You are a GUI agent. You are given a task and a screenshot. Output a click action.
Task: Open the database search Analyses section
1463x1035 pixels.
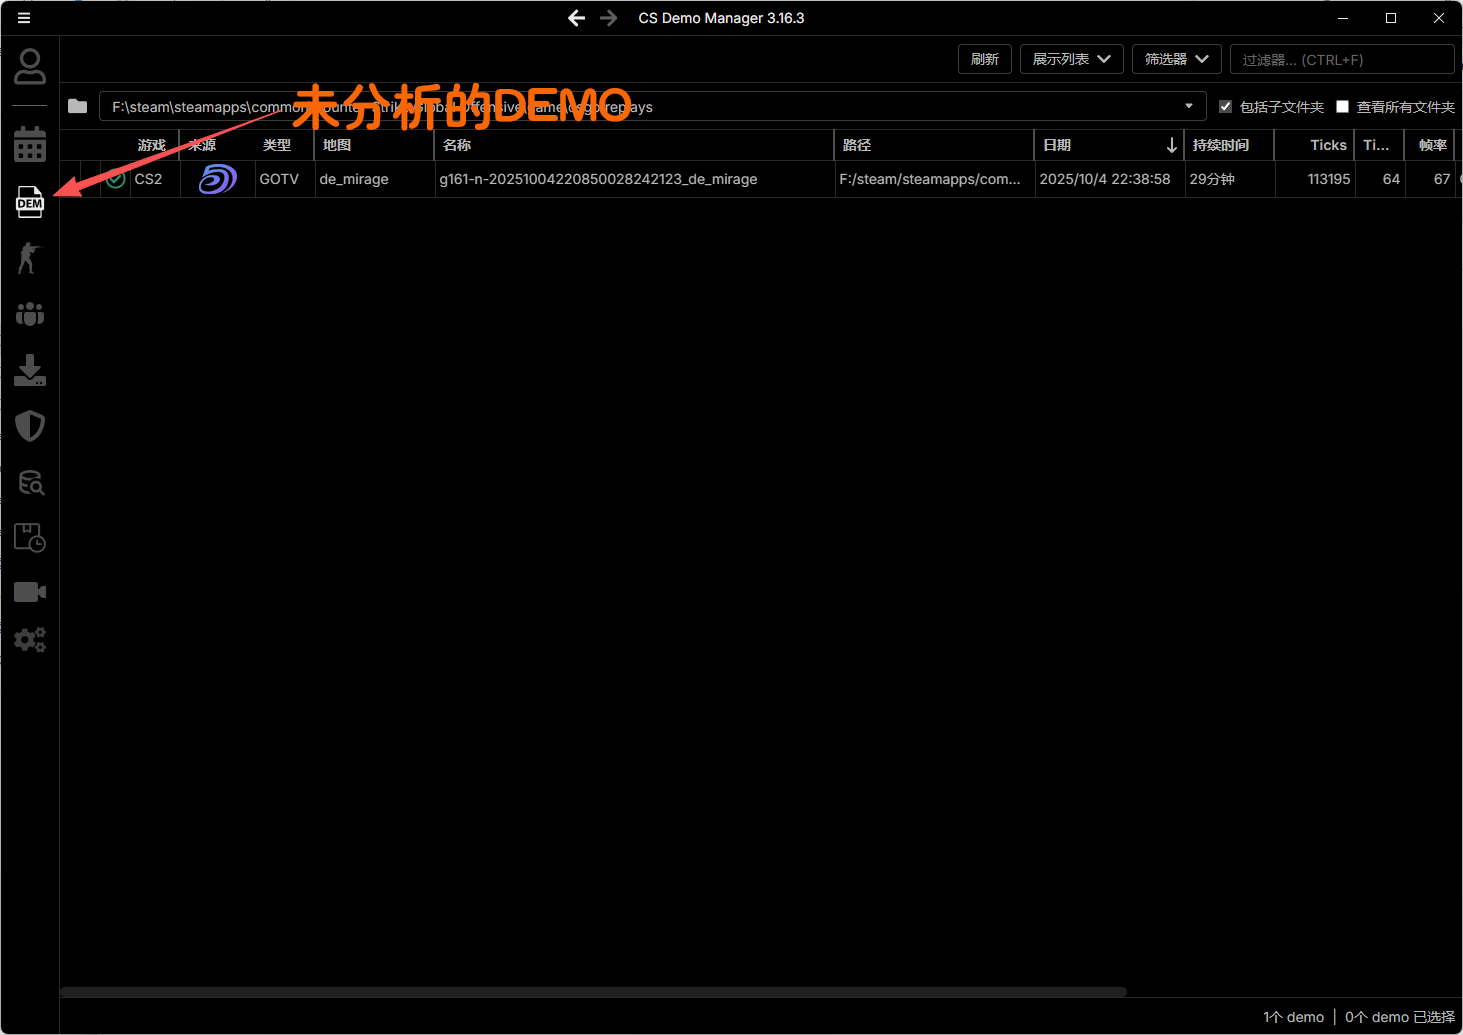click(30, 483)
